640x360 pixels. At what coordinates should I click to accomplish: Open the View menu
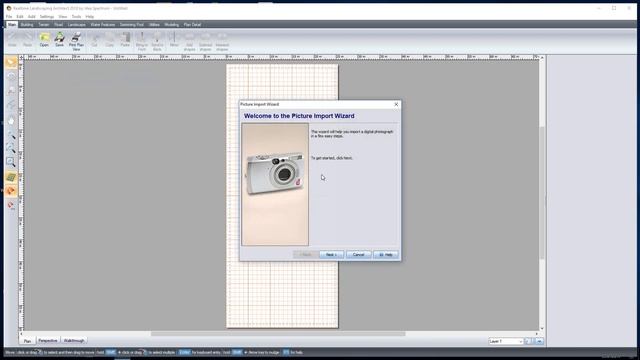62,17
